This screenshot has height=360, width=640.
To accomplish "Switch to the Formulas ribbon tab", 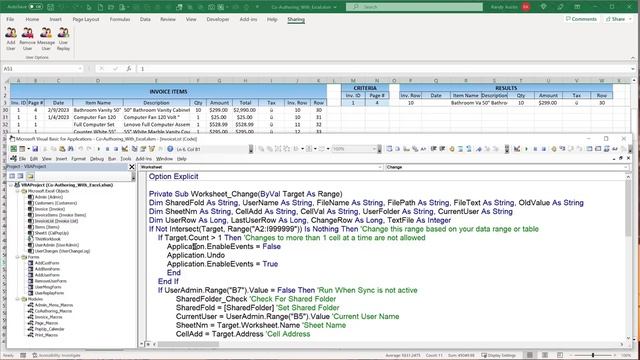I will (x=120, y=19).
